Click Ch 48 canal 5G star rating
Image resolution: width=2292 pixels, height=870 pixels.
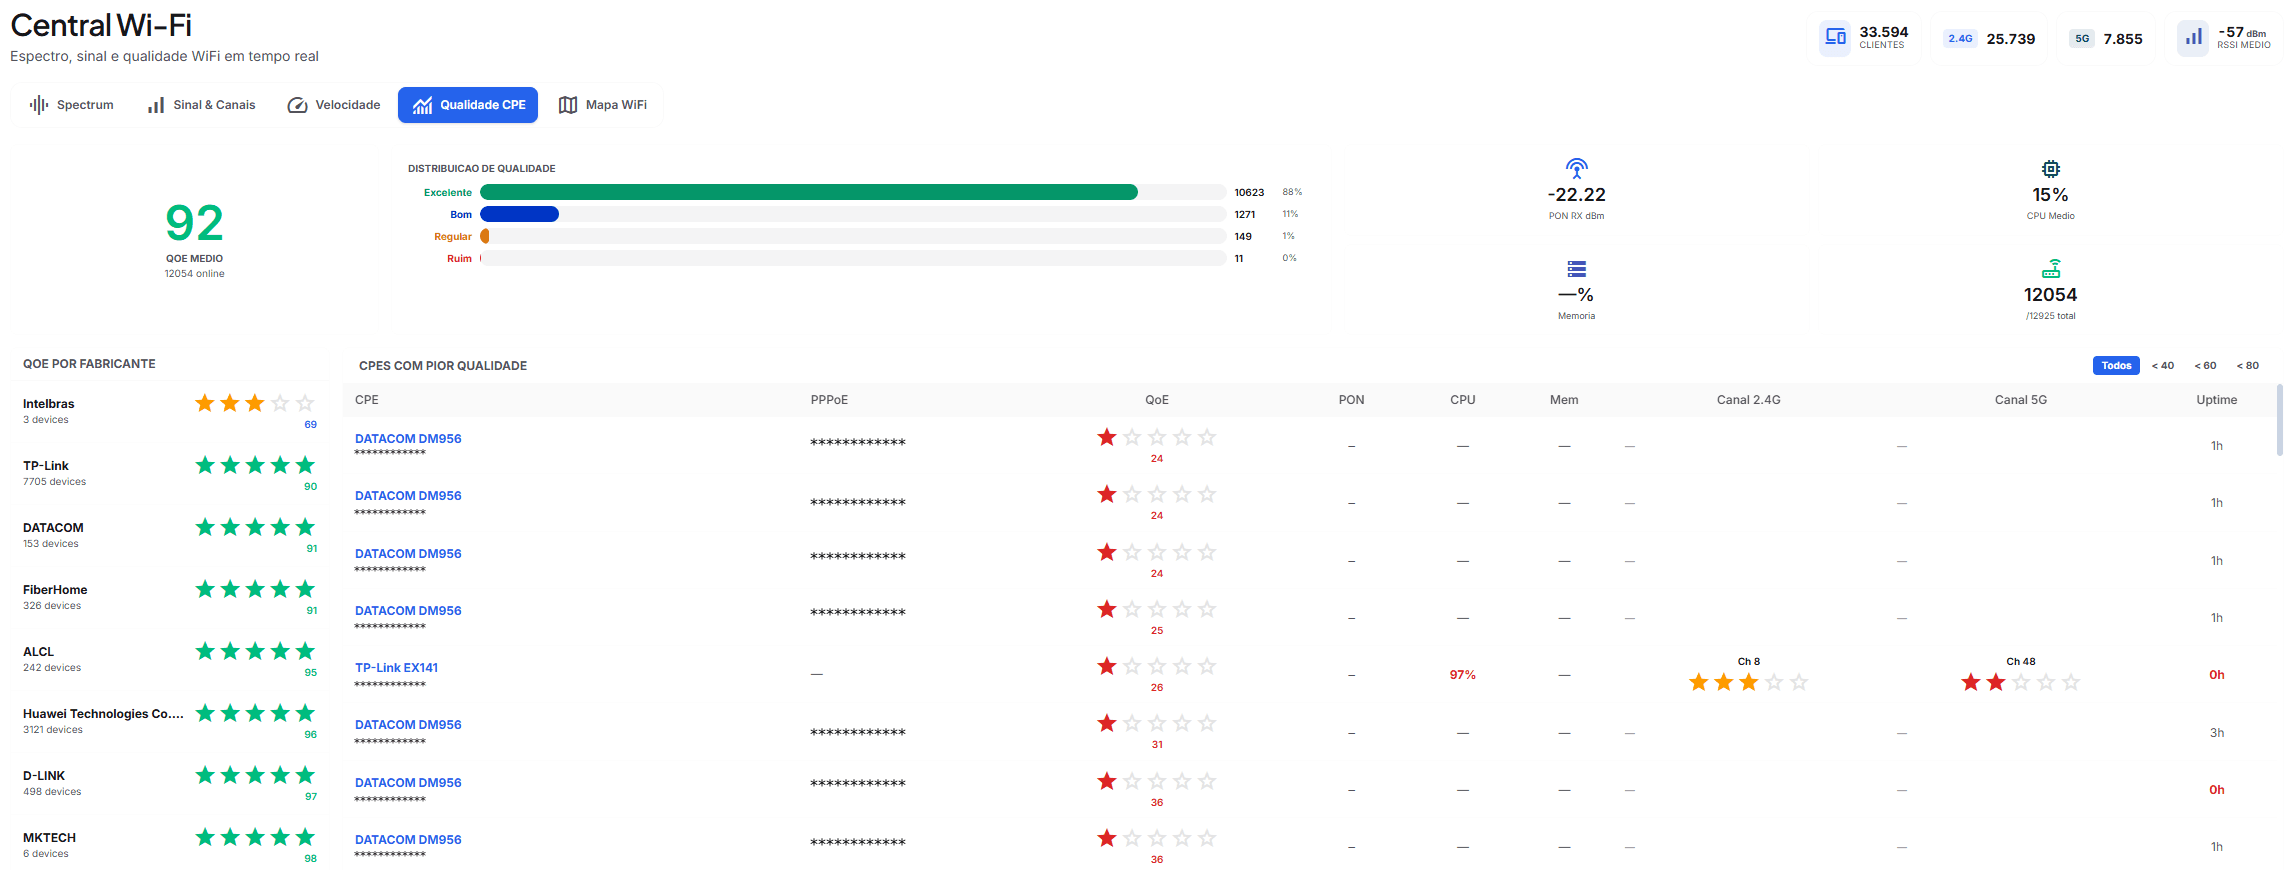pyautogui.click(x=2021, y=682)
